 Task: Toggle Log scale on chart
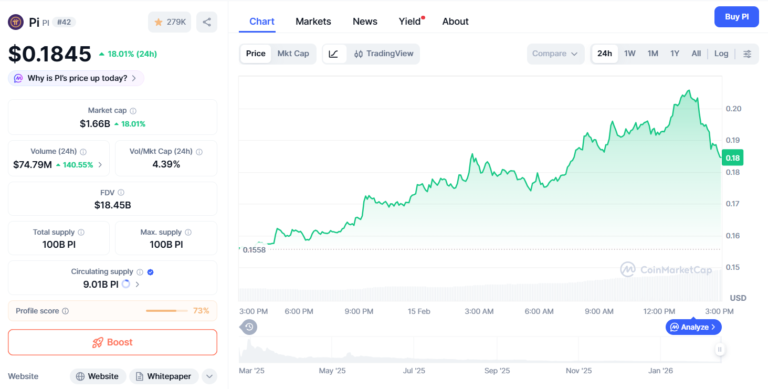721,54
